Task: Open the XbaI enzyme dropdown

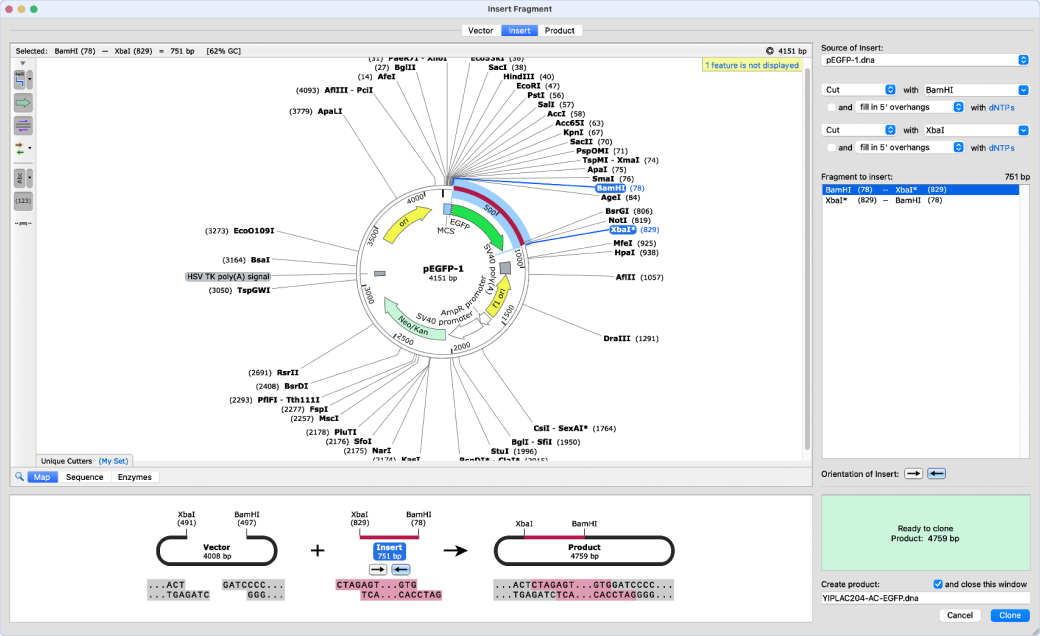Action: [x=977, y=130]
